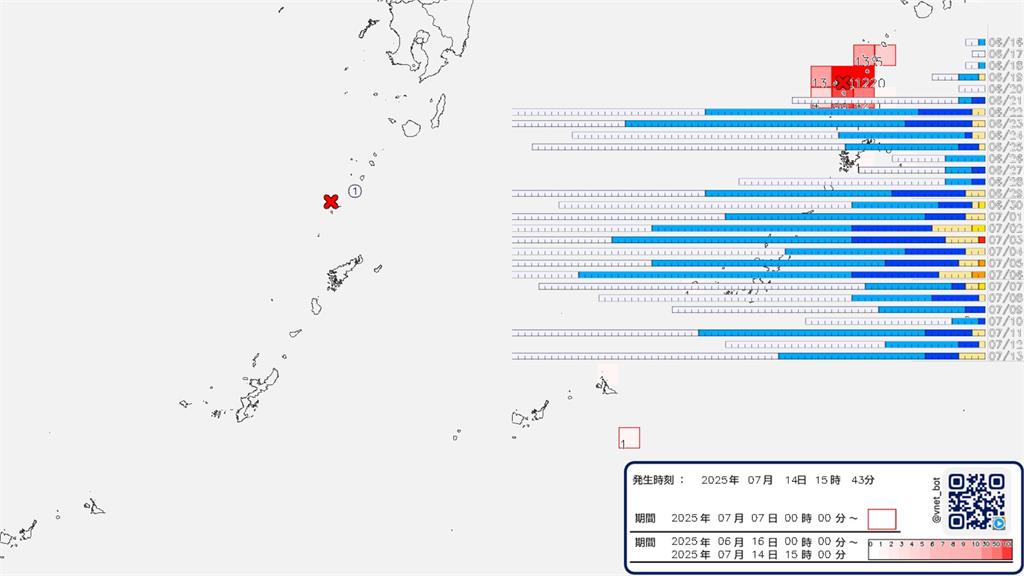
Task: Click the 06月 16日 period start date
Action: (747, 542)
